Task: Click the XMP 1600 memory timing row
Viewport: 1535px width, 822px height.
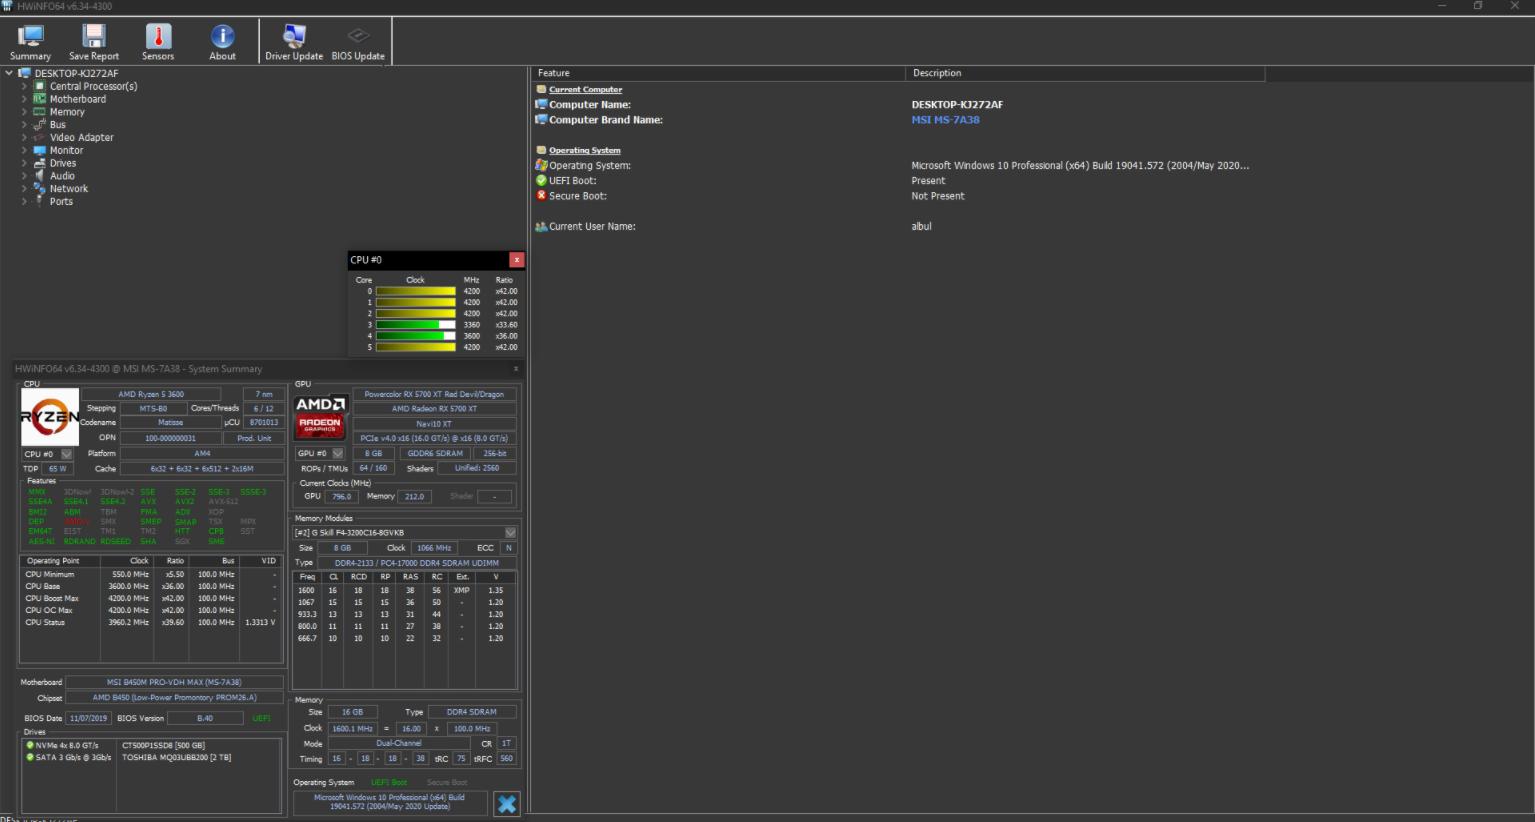Action: (404, 590)
